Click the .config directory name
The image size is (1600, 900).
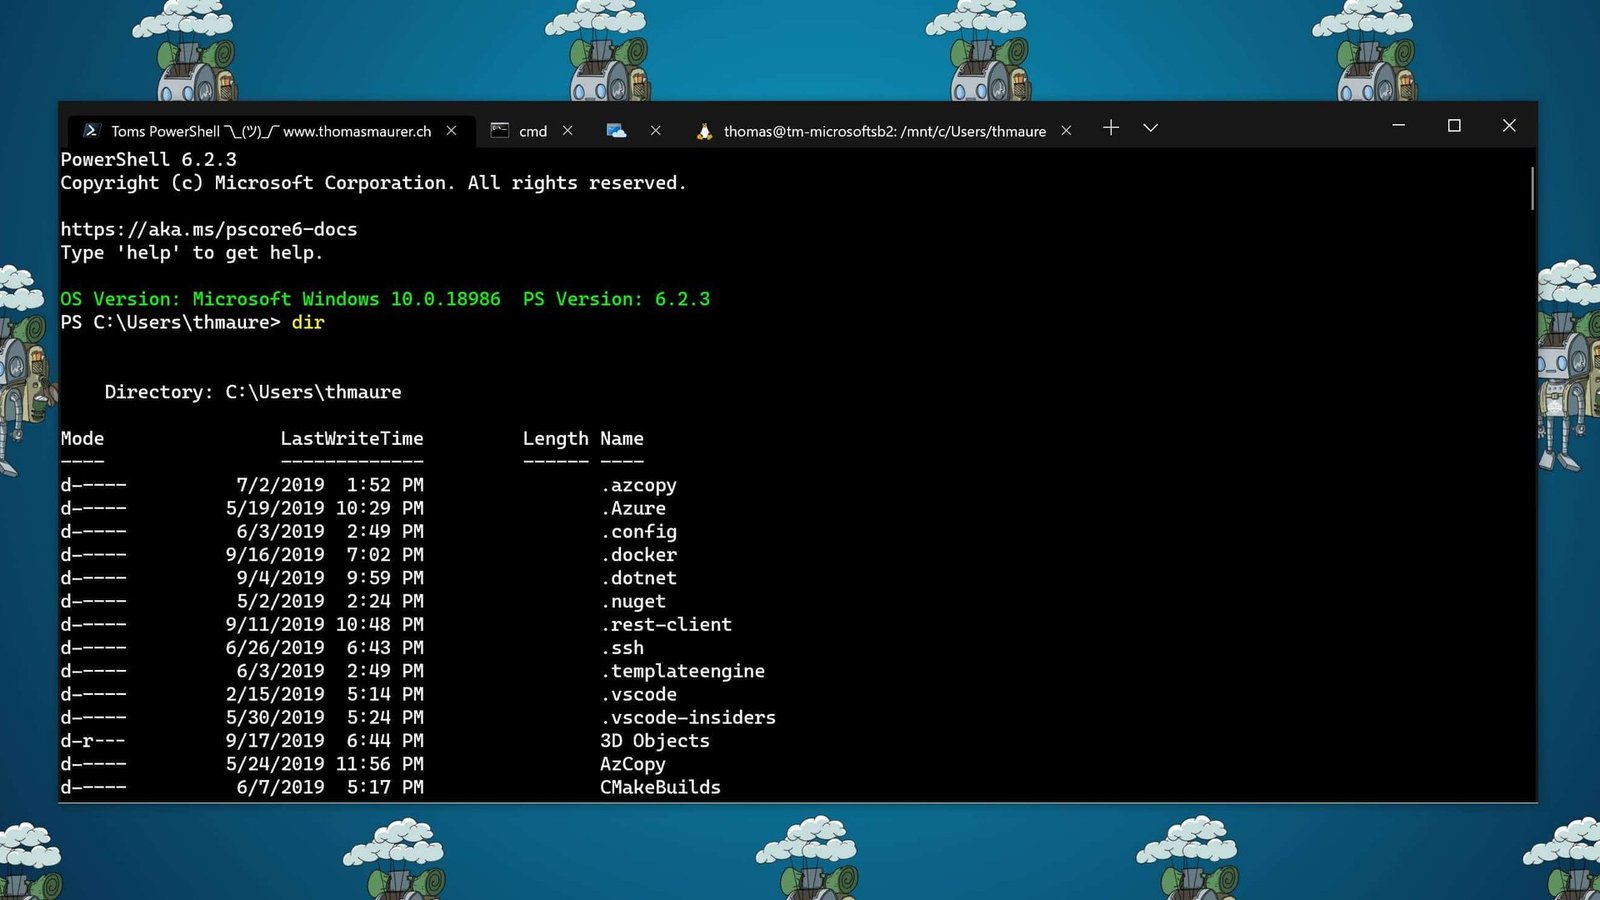[638, 531]
